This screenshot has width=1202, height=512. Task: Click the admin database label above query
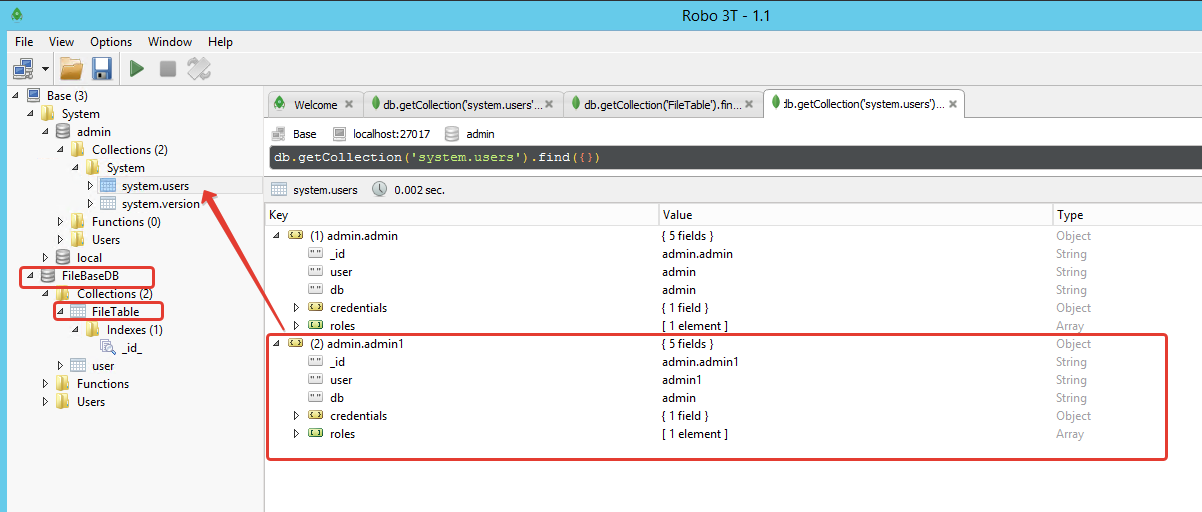pos(480,134)
